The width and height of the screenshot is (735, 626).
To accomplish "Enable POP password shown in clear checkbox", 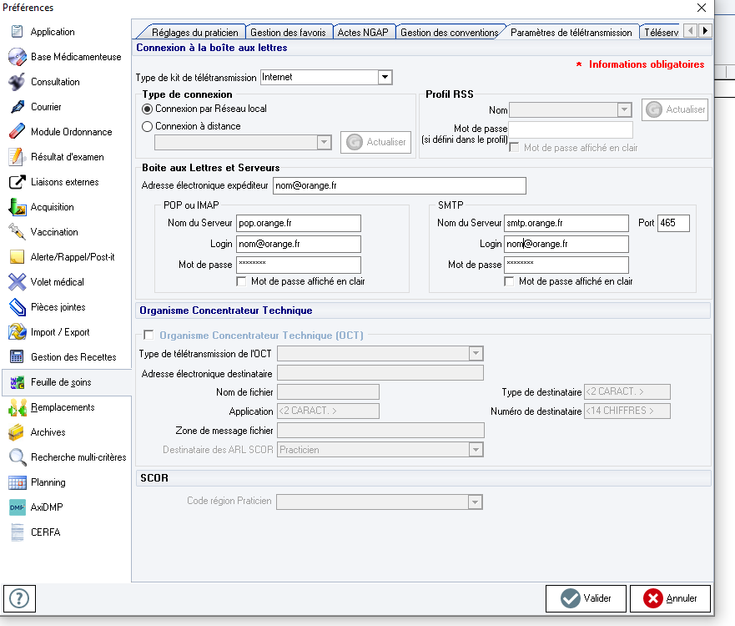I will coord(242,282).
